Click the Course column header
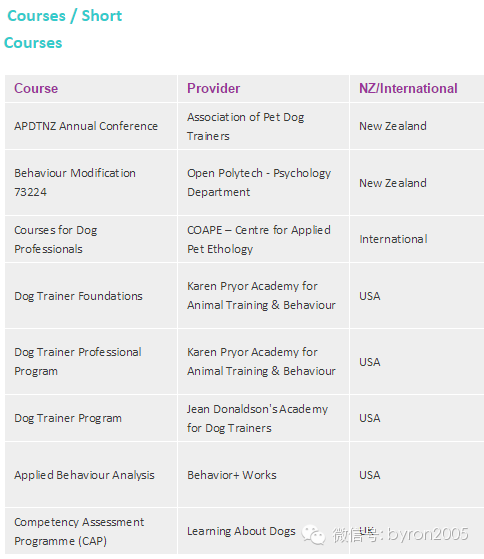This screenshot has height=559, width=484. tap(36, 88)
